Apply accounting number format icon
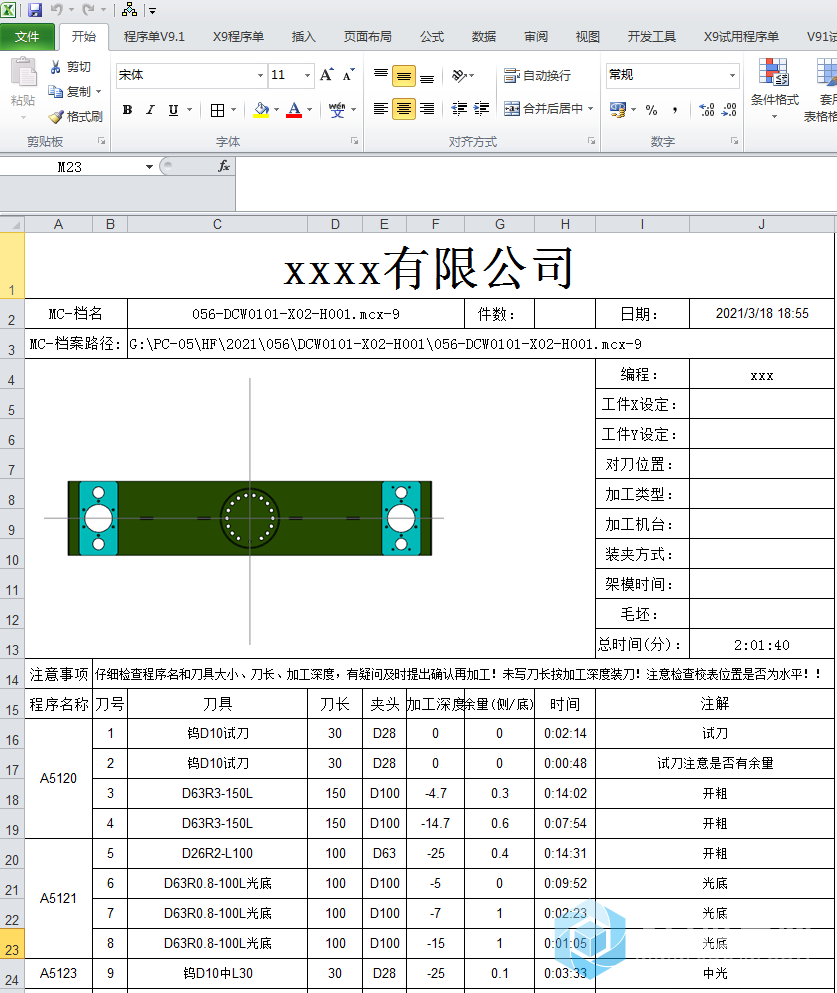 618,110
